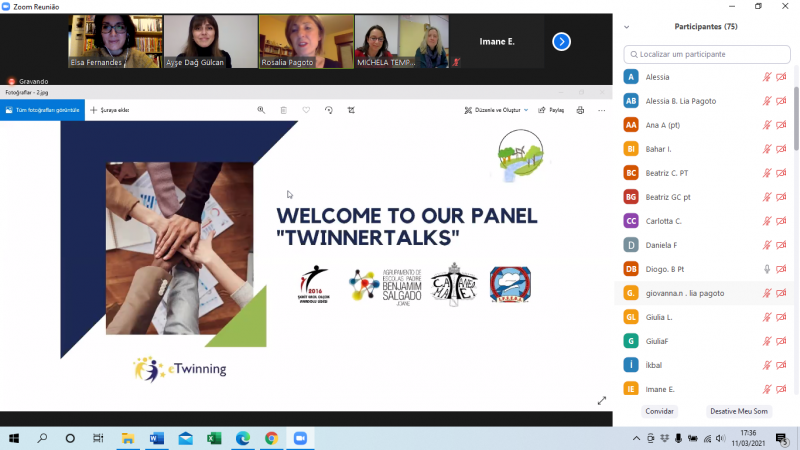Toggle muted microphone icon for Alessia

point(767,77)
